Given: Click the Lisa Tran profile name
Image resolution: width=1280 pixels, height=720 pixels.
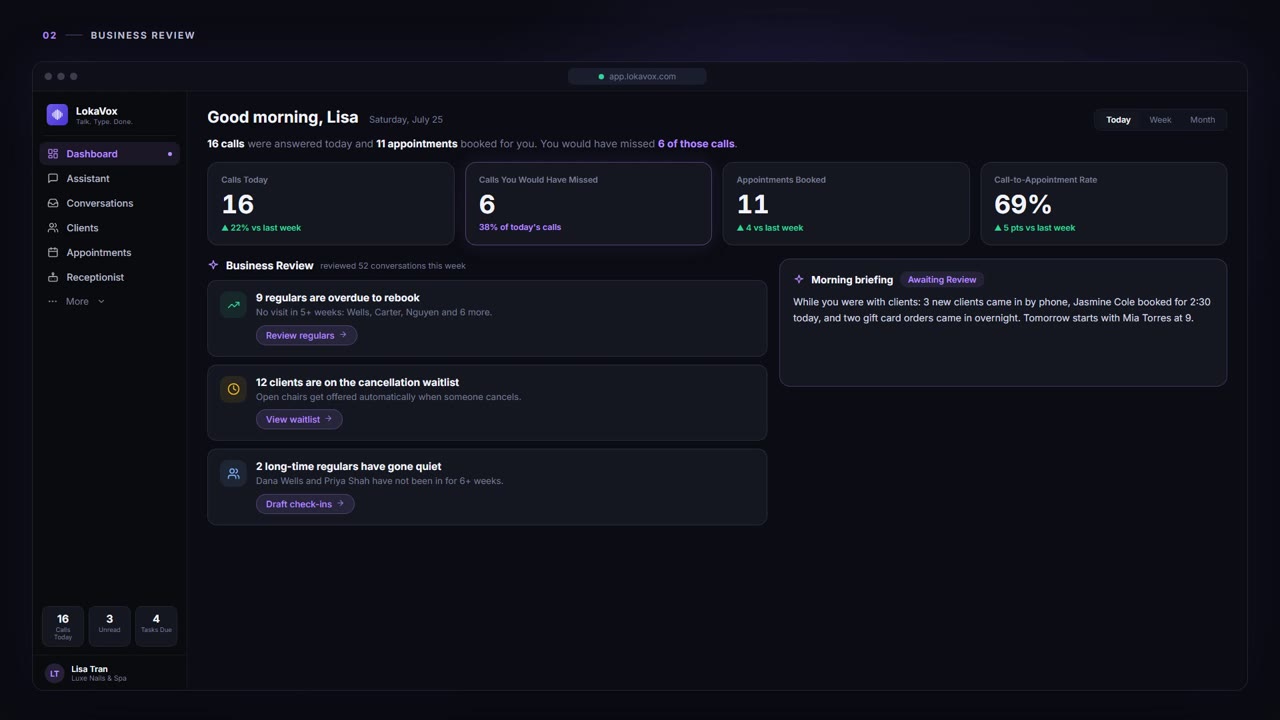Looking at the screenshot, I should (x=89, y=669).
